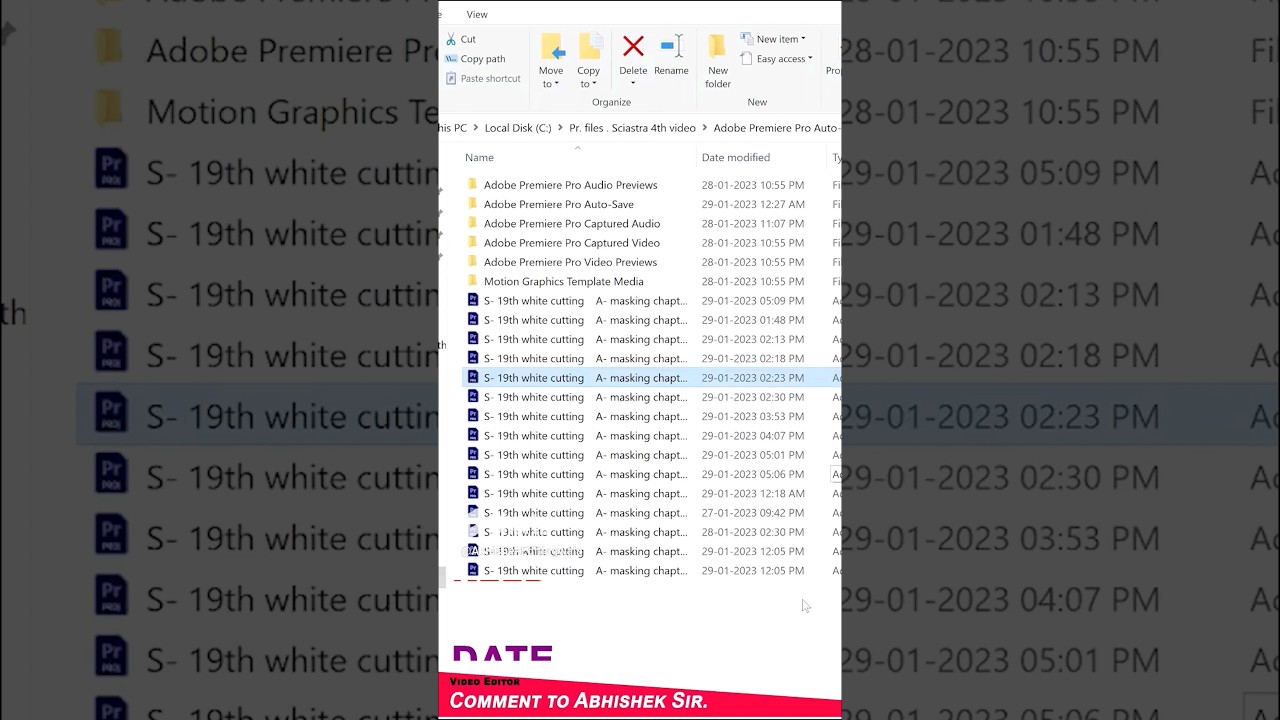Click the Premiere icon of file modified 01:48 PM

473,320
